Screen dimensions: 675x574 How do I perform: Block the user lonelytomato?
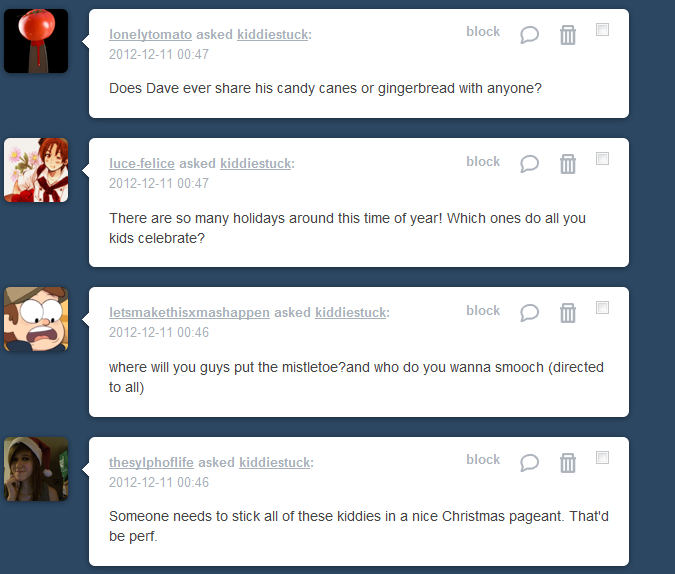coord(483,31)
